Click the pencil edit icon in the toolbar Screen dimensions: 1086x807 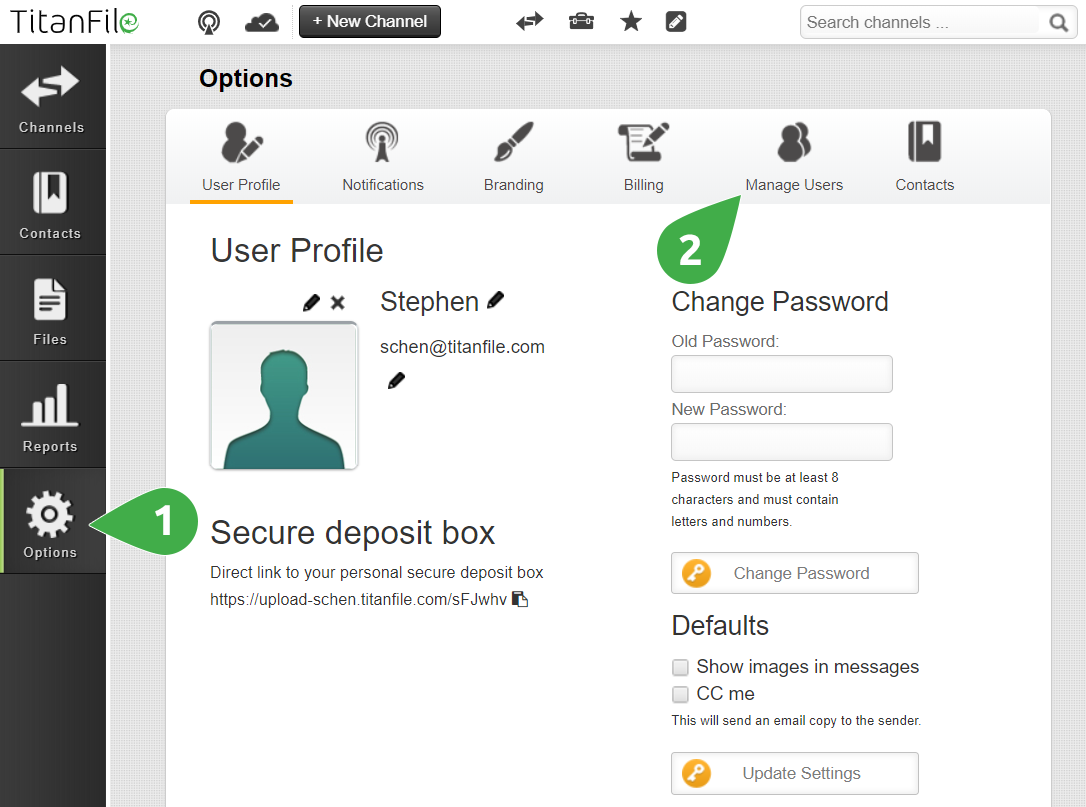676,20
